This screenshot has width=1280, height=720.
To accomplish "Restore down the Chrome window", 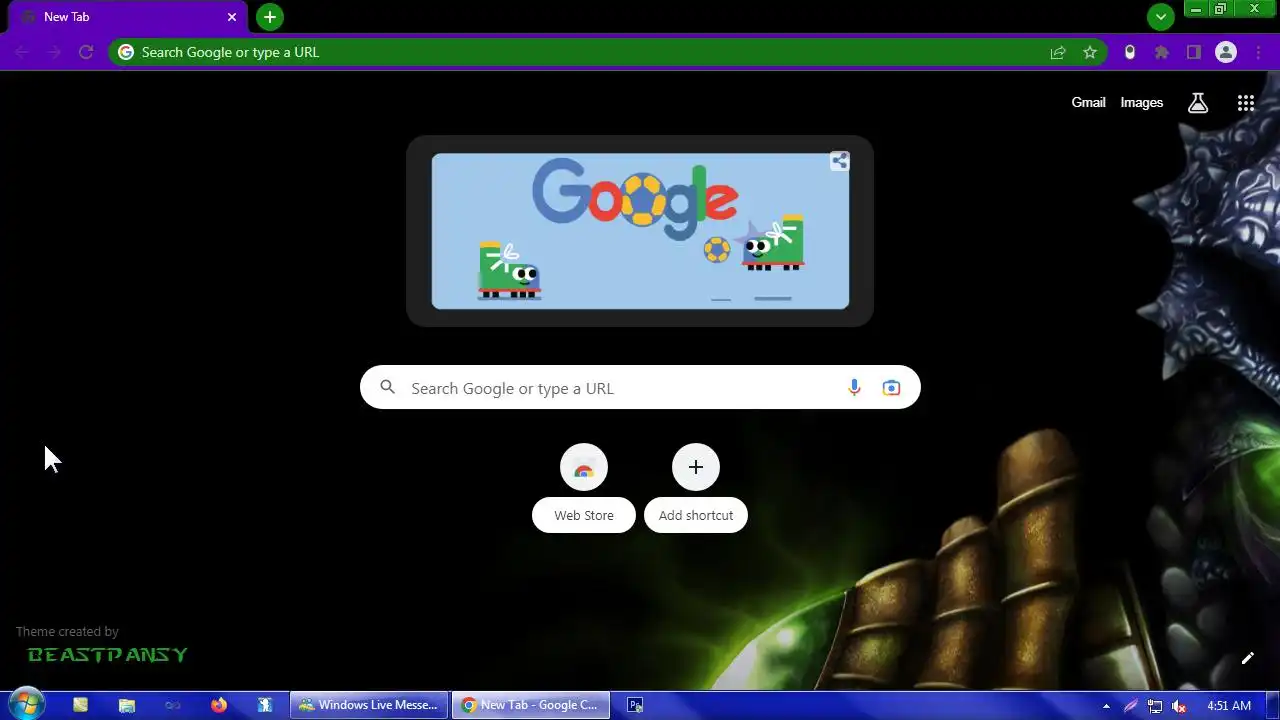I will (x=1221, y=8).
